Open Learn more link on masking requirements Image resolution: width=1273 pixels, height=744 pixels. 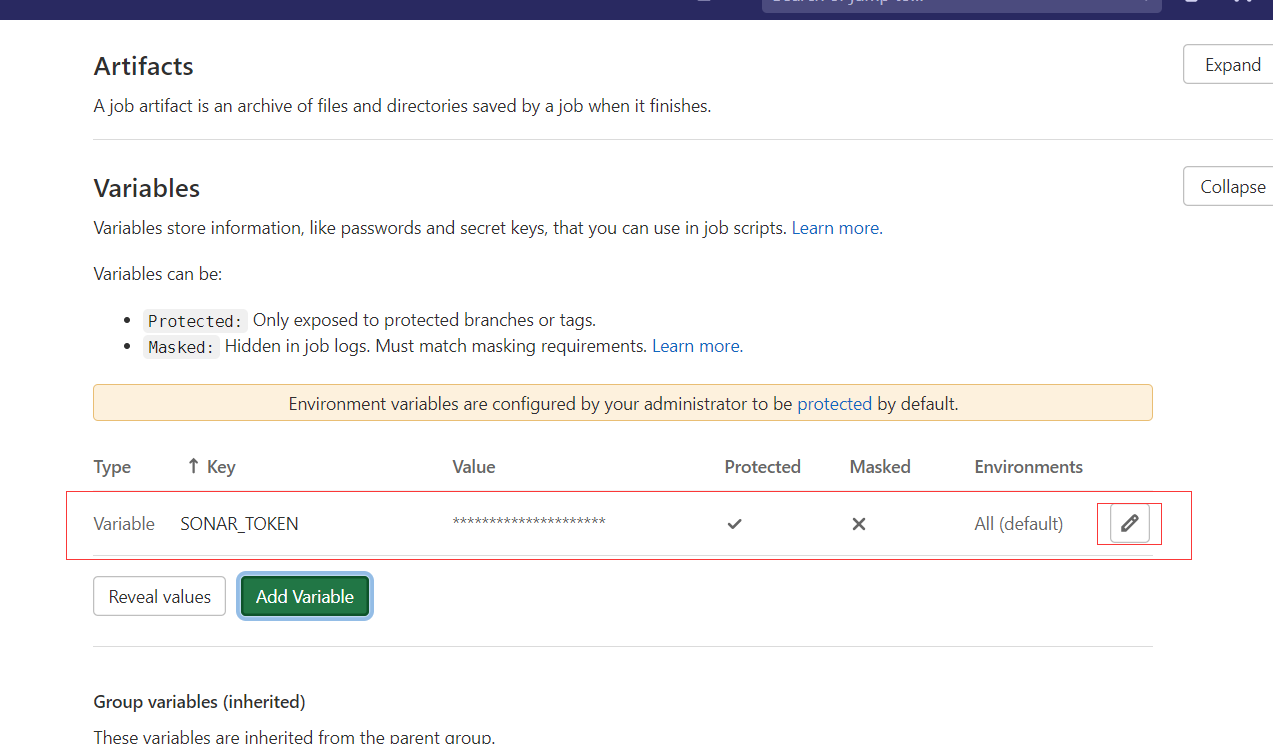tap(696, 346)
